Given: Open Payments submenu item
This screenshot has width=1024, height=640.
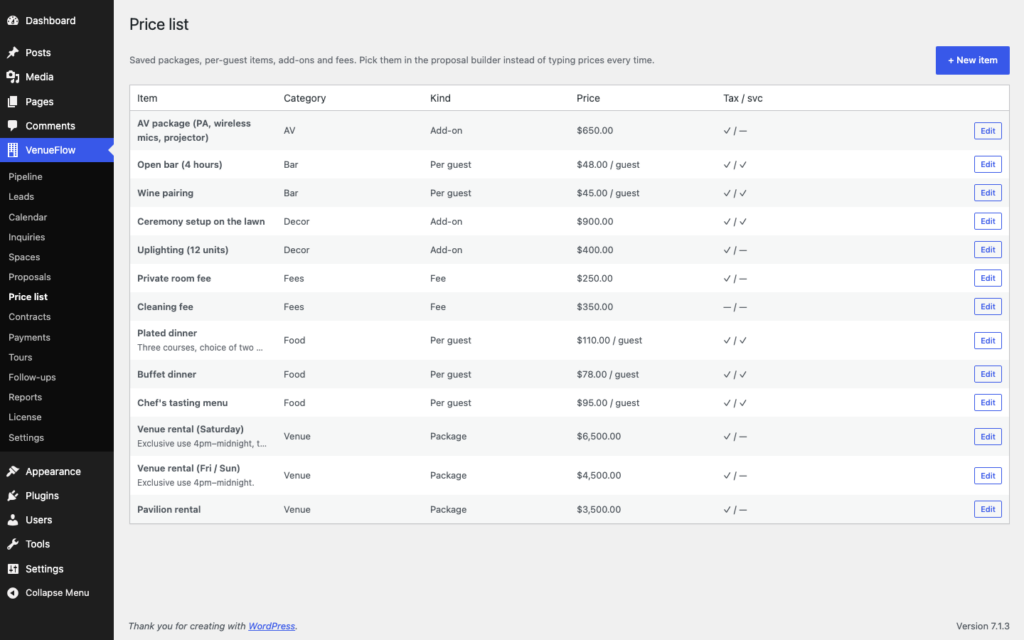Looking at the screenshot, I should [29, 337].
